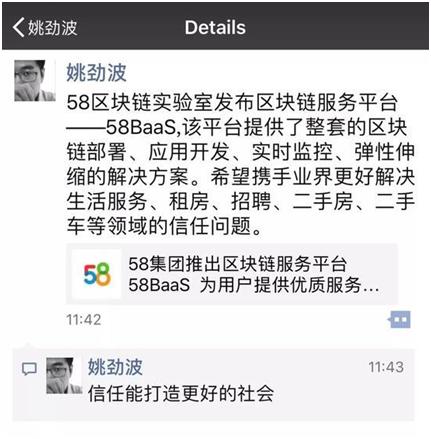
Task: Open the two-dot like and comment button
Action: pyautogui.click(x=399, y=320)
